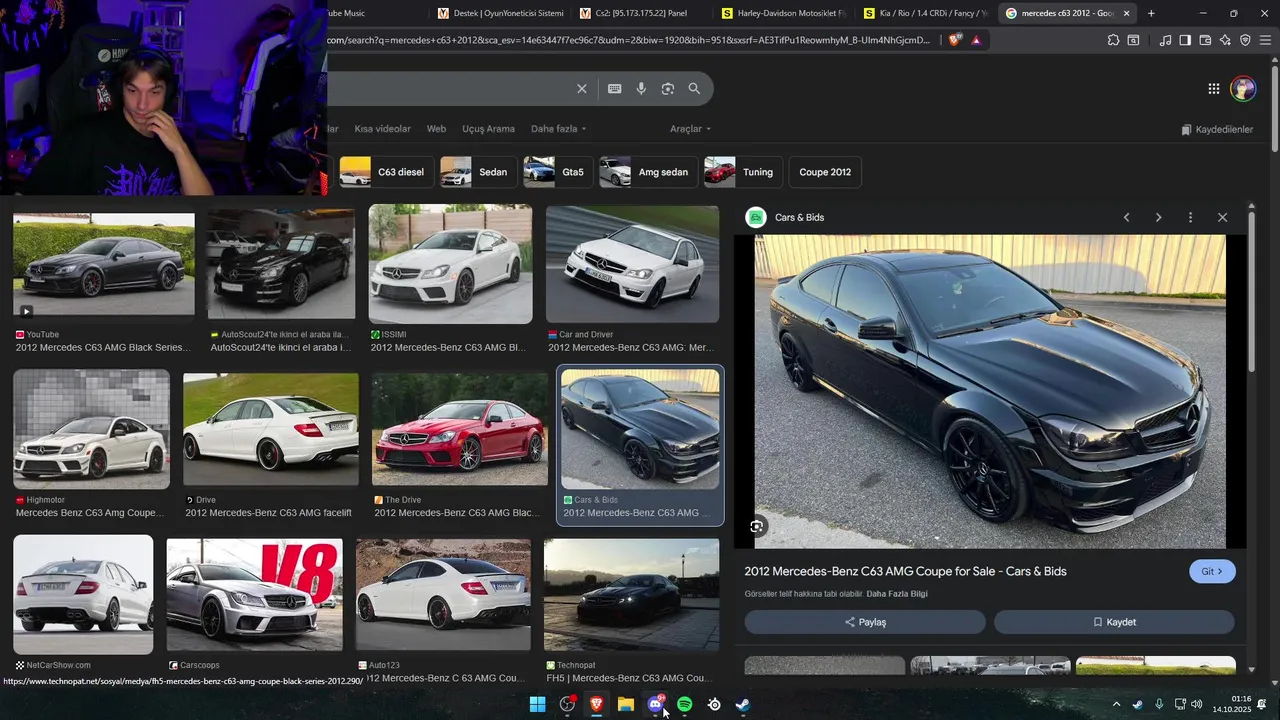Show previous image in preview panel

coord(1126,217)
